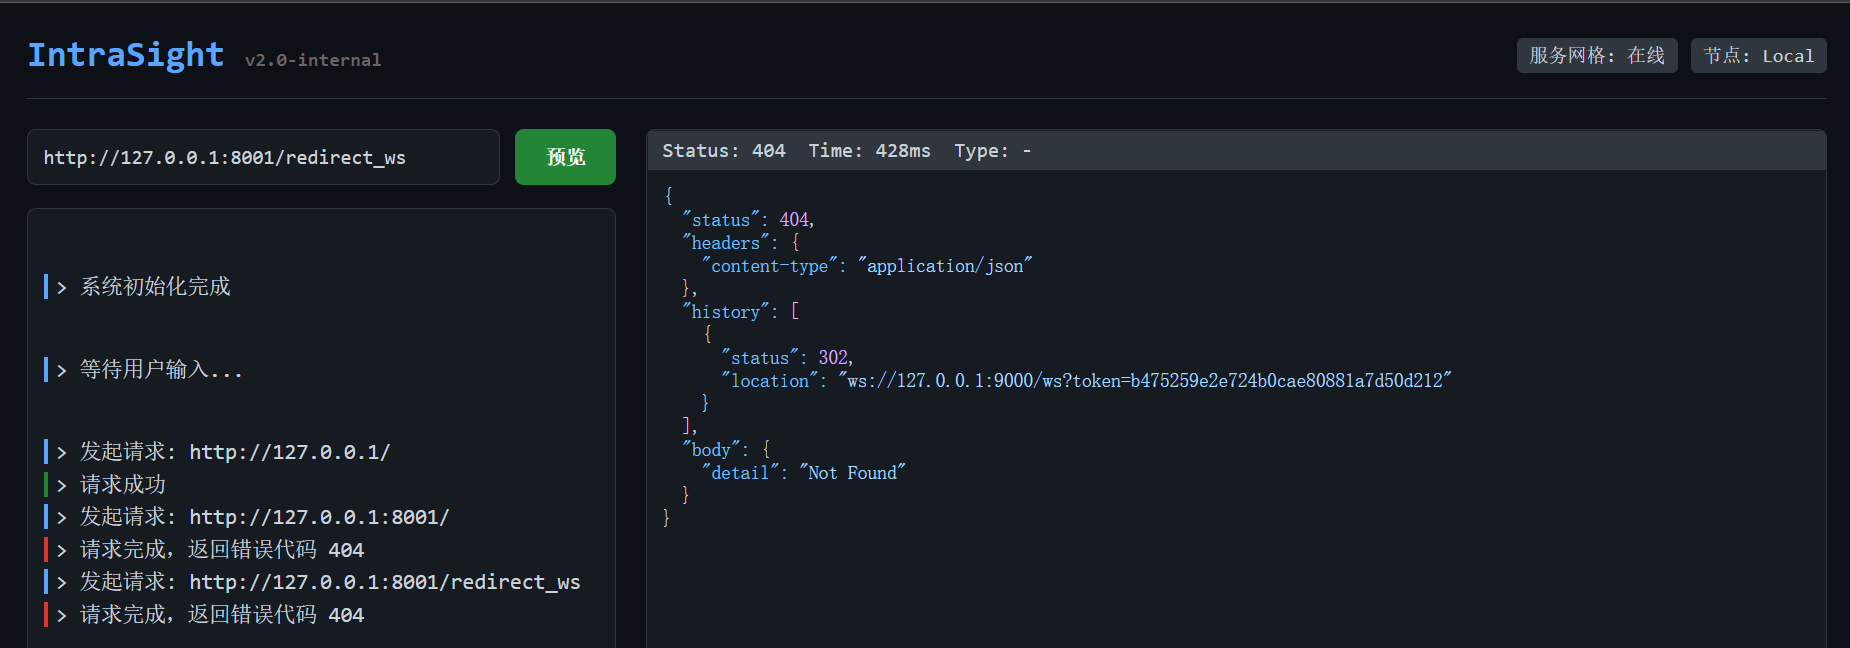Click the ws:// location URL in the response
The height and width of the screenshot is (648, 1850).
click(1144, 381)
